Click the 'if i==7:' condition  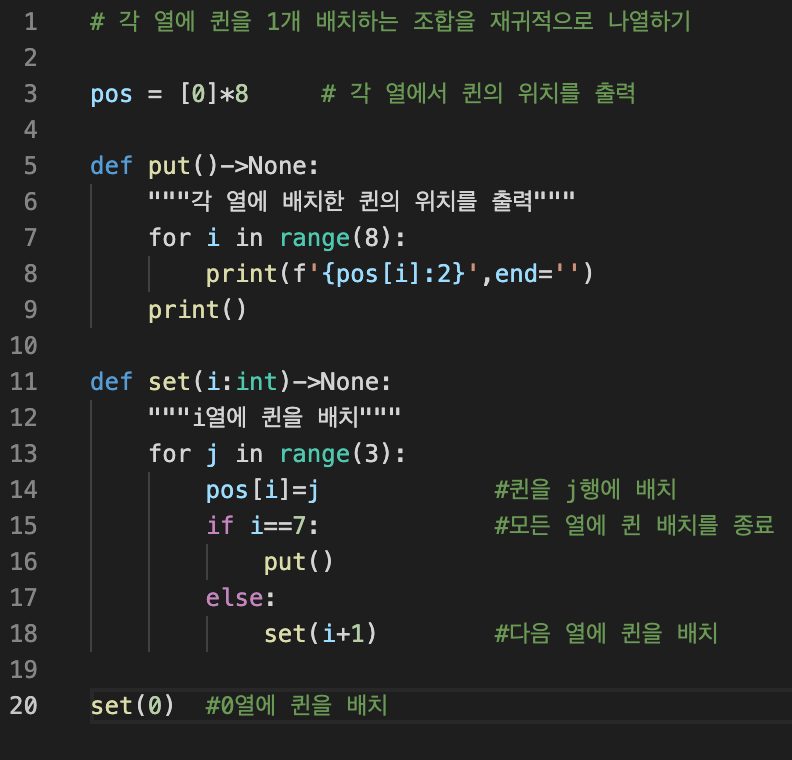pyautogui.click(x=262, y=526)
